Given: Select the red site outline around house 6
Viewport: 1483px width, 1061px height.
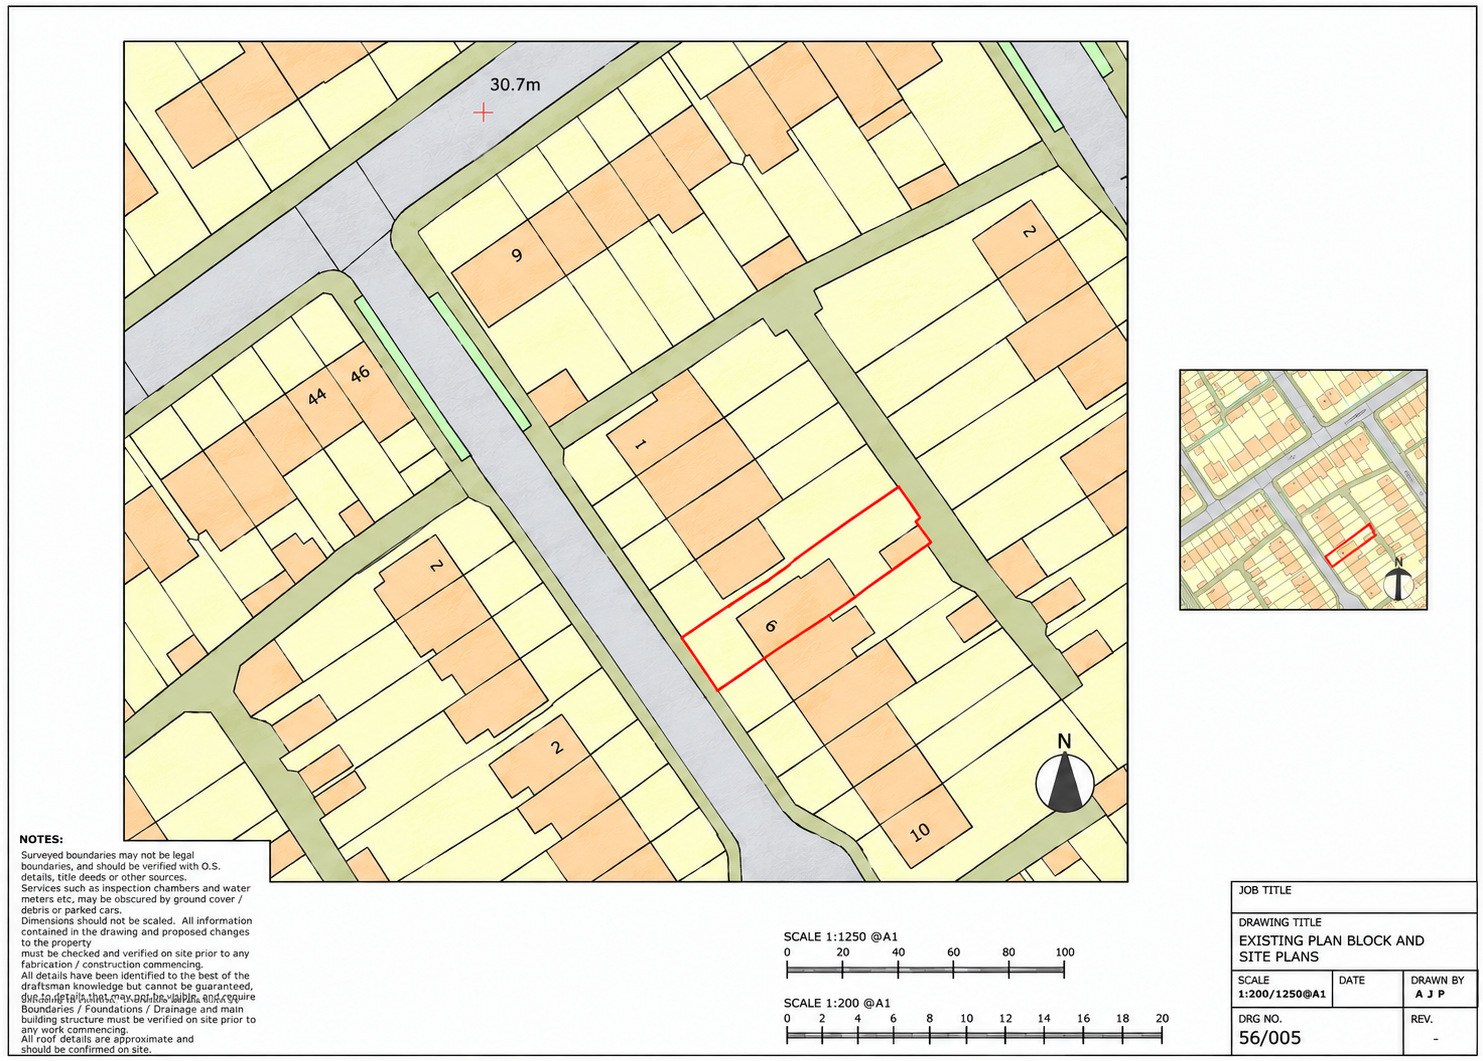Looking at the screenshot, I should click(x=807, y=588).
